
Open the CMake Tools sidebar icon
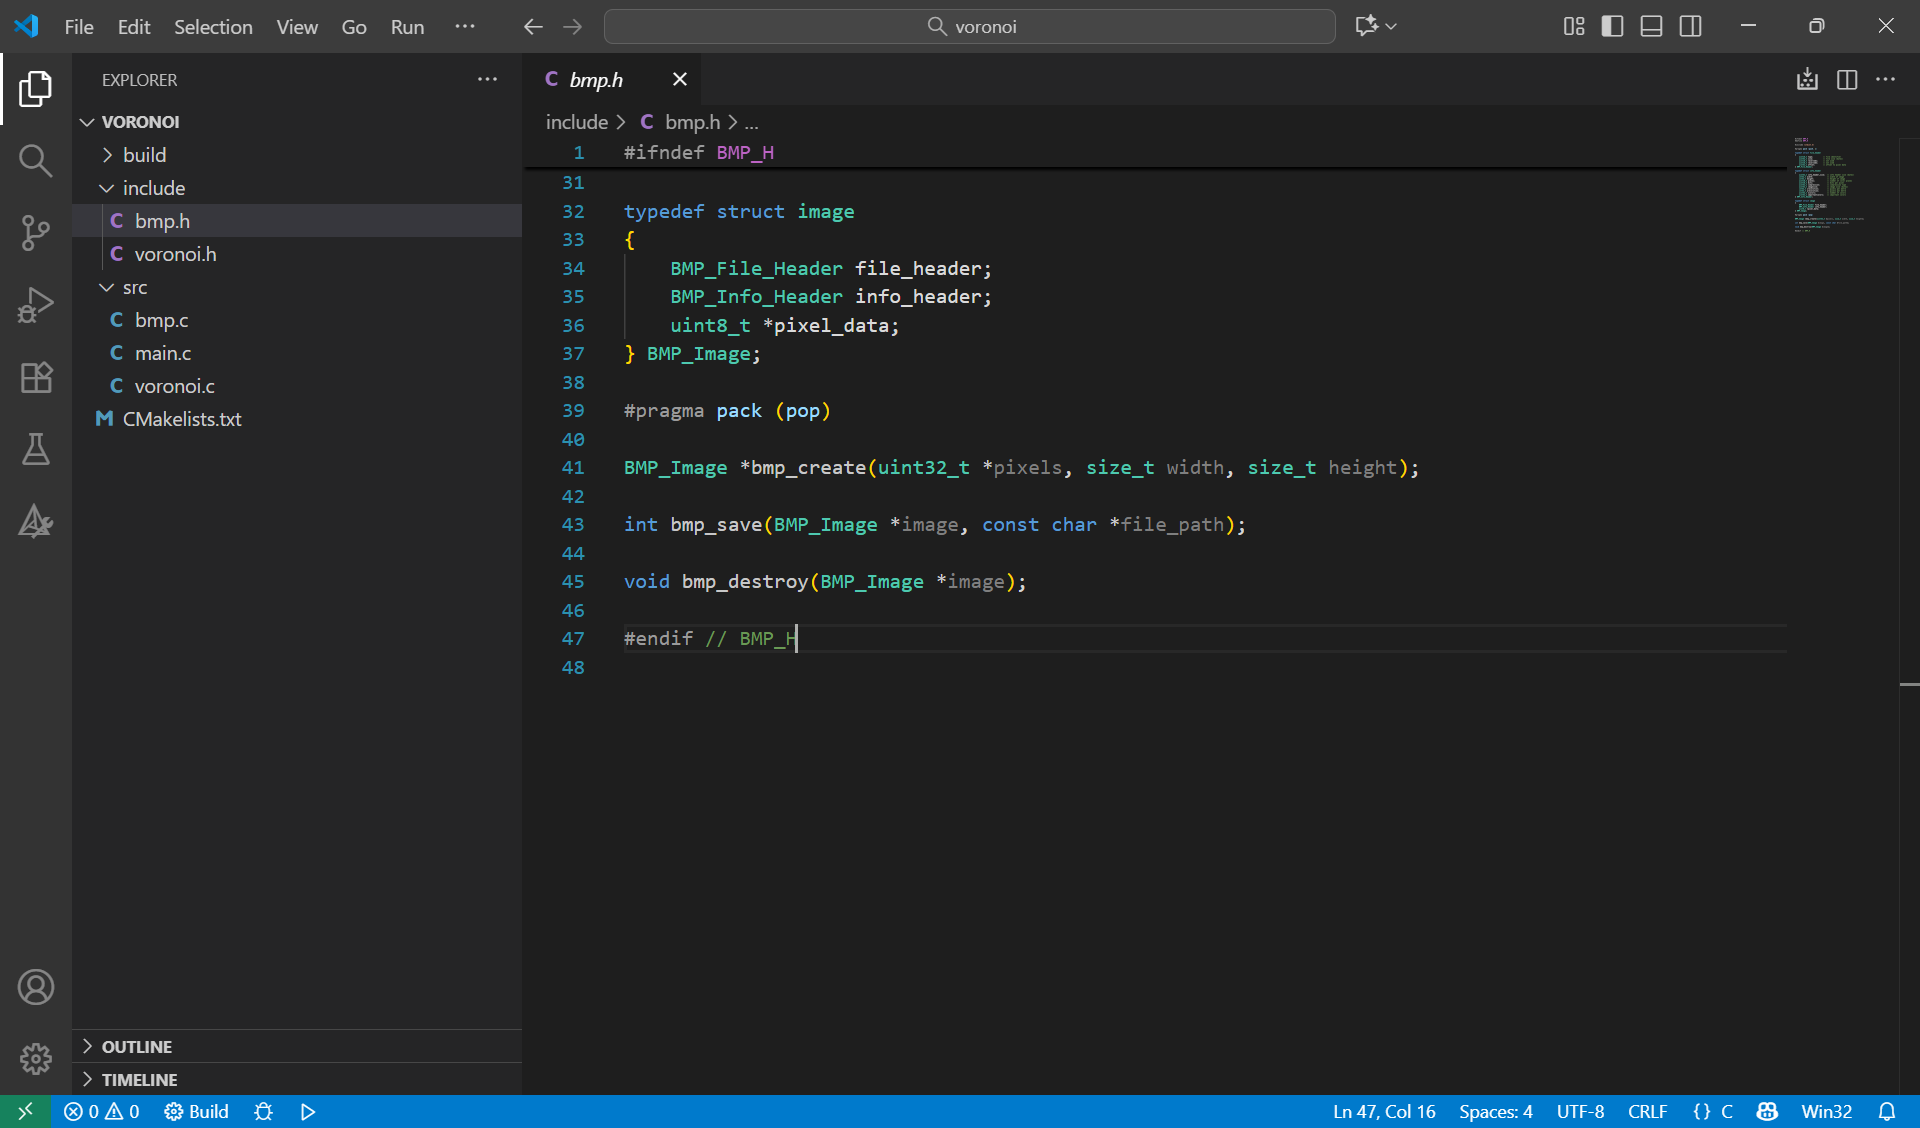click(36, 521)
